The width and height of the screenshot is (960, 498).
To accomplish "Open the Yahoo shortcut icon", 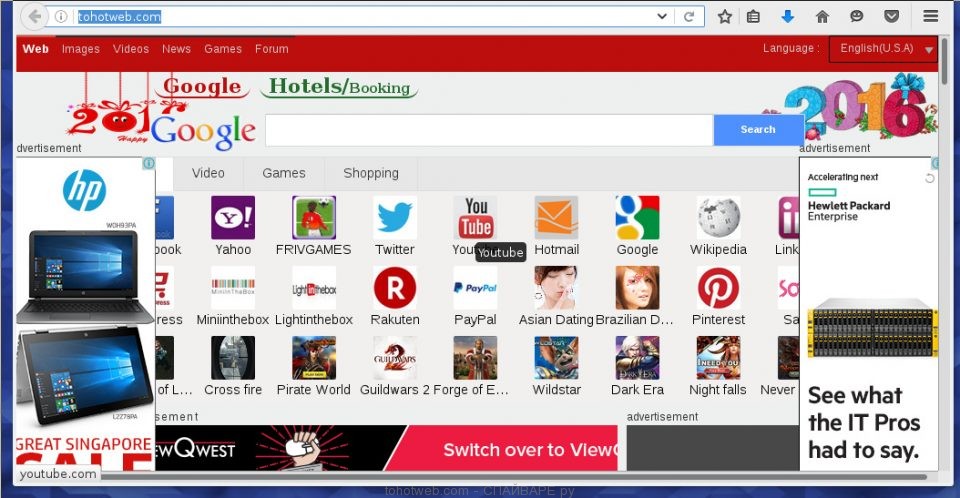I will click(233, 217).
